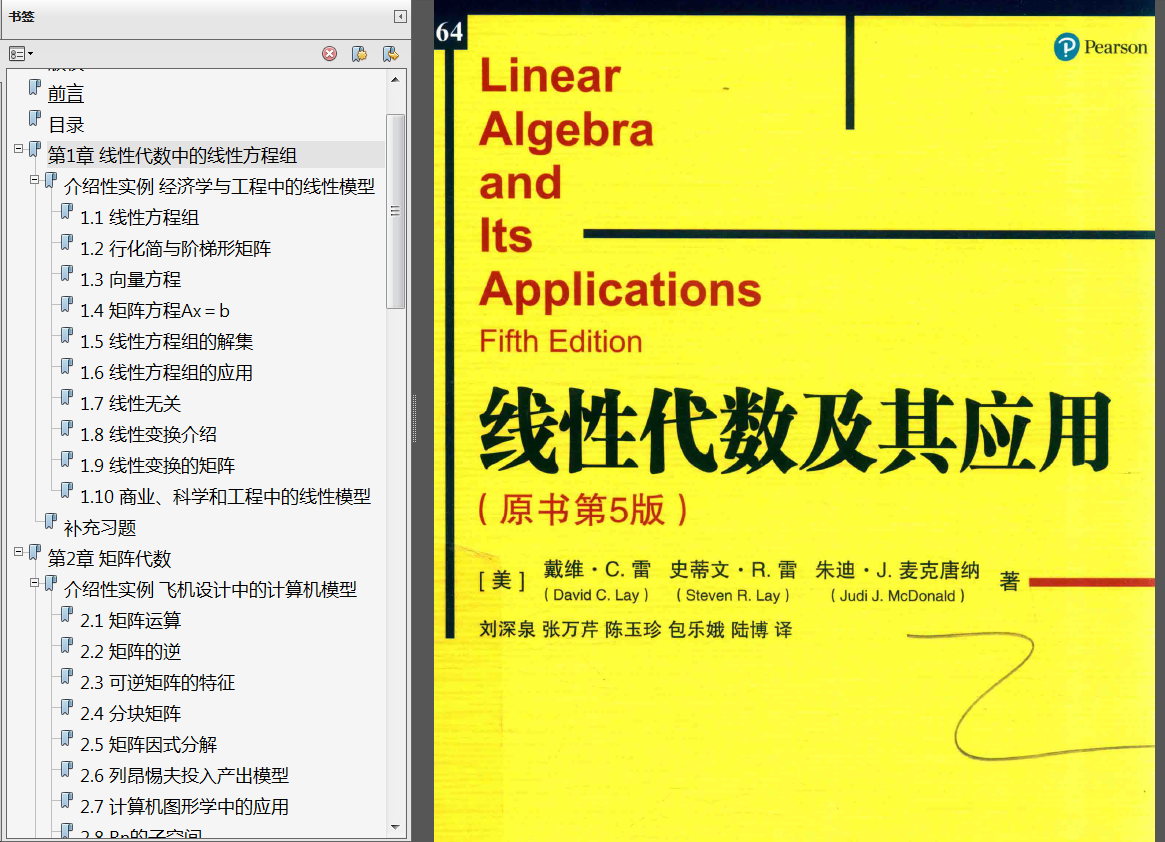Click bookmarks panel scroll down arrow
The height and width of the screenshot is (842, 1165).
click(395, 826)
